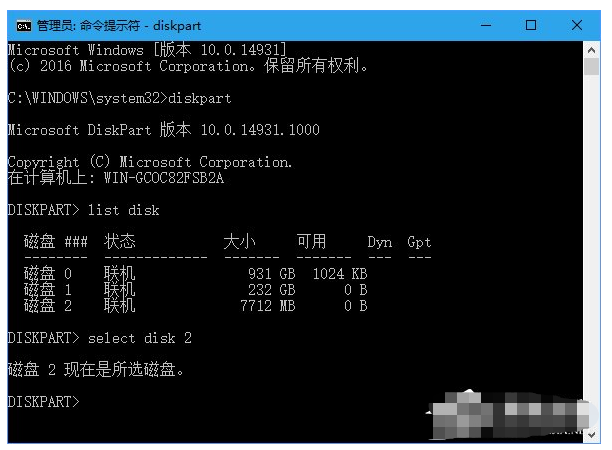Click the 'select disk 2' command text
Image resolution: width=612 pixels, height=450 pixels.
tap(140, 338)
